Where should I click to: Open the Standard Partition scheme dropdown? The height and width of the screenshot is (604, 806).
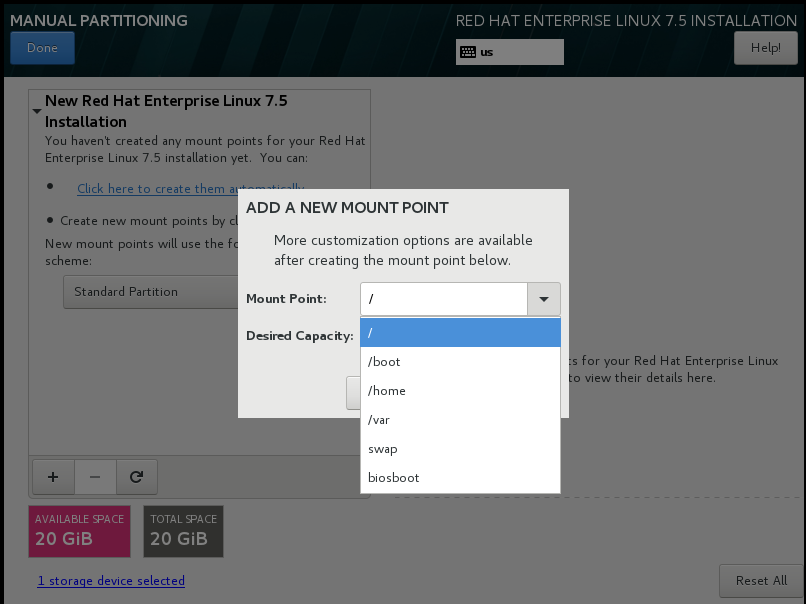click(x=151, y=291)
